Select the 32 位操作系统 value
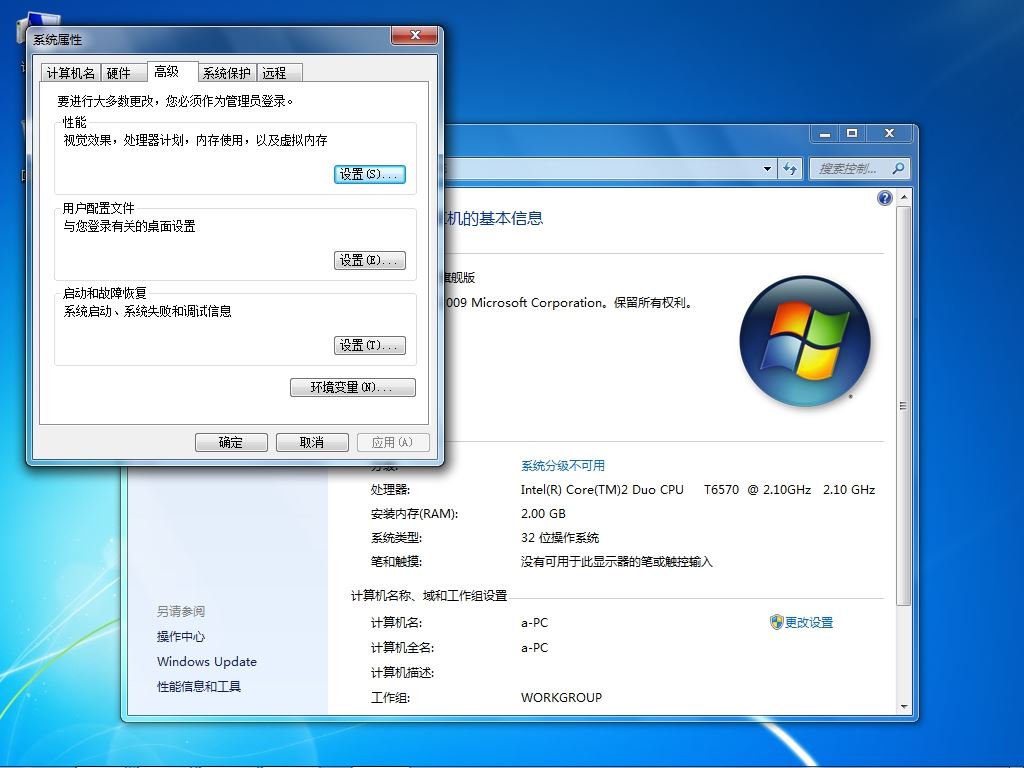The height and width of the screenshot is (768, 1024). coord(560,538)
